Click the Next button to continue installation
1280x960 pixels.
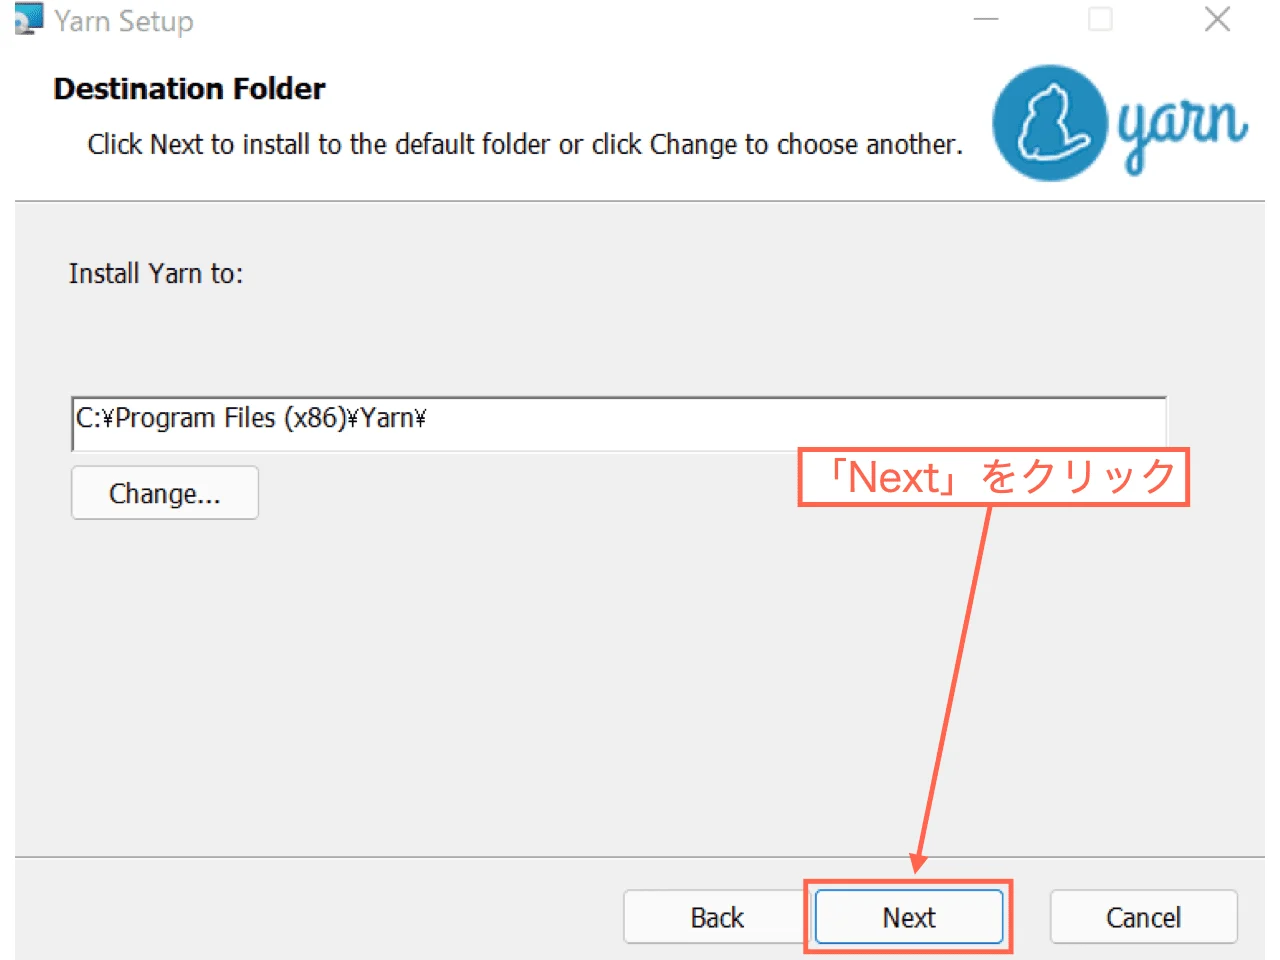coord(908,917)
